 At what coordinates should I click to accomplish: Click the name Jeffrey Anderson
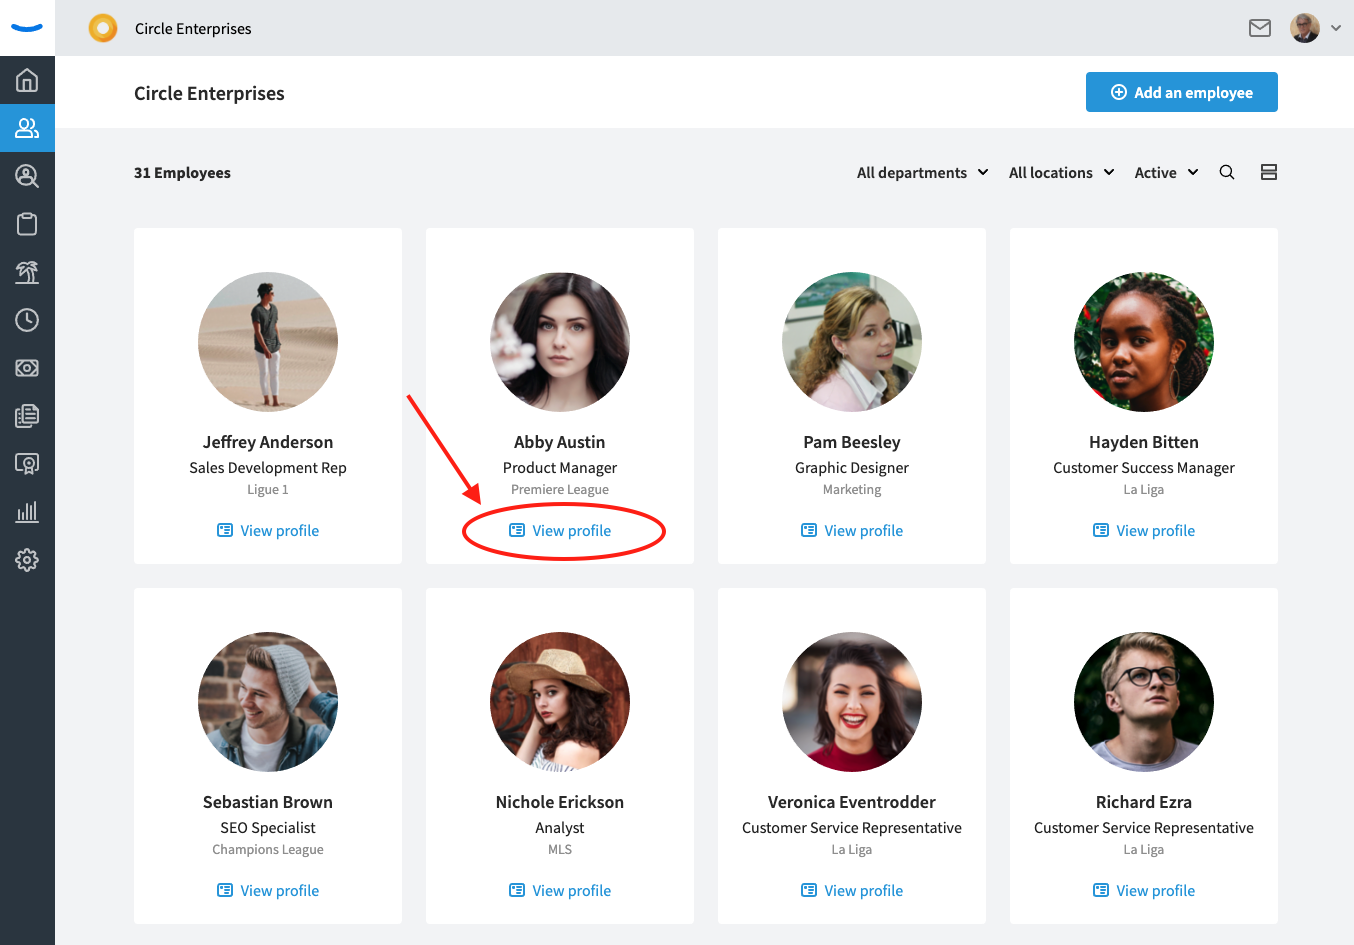(x=268, y=442)
